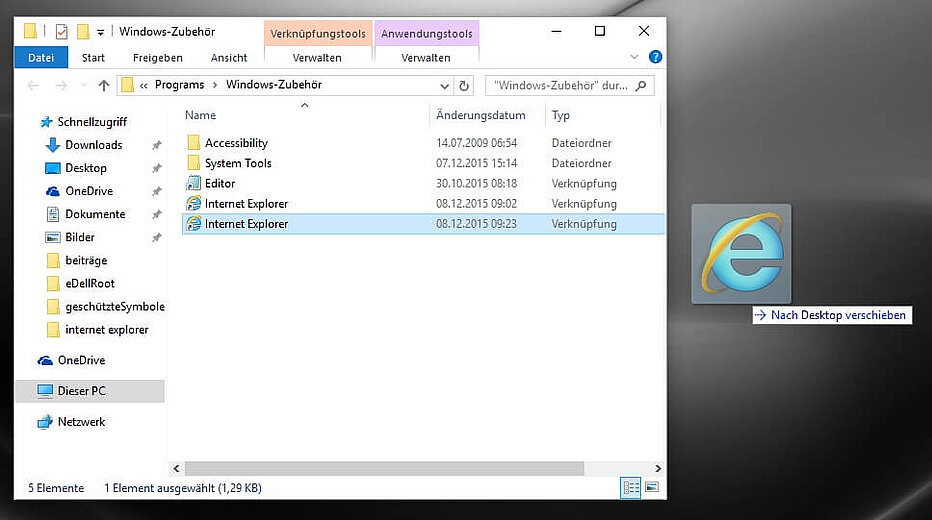Screen dimensions: 932x520
Task: Select Dieser PC in navigation pane
Action: coord(89,391)
